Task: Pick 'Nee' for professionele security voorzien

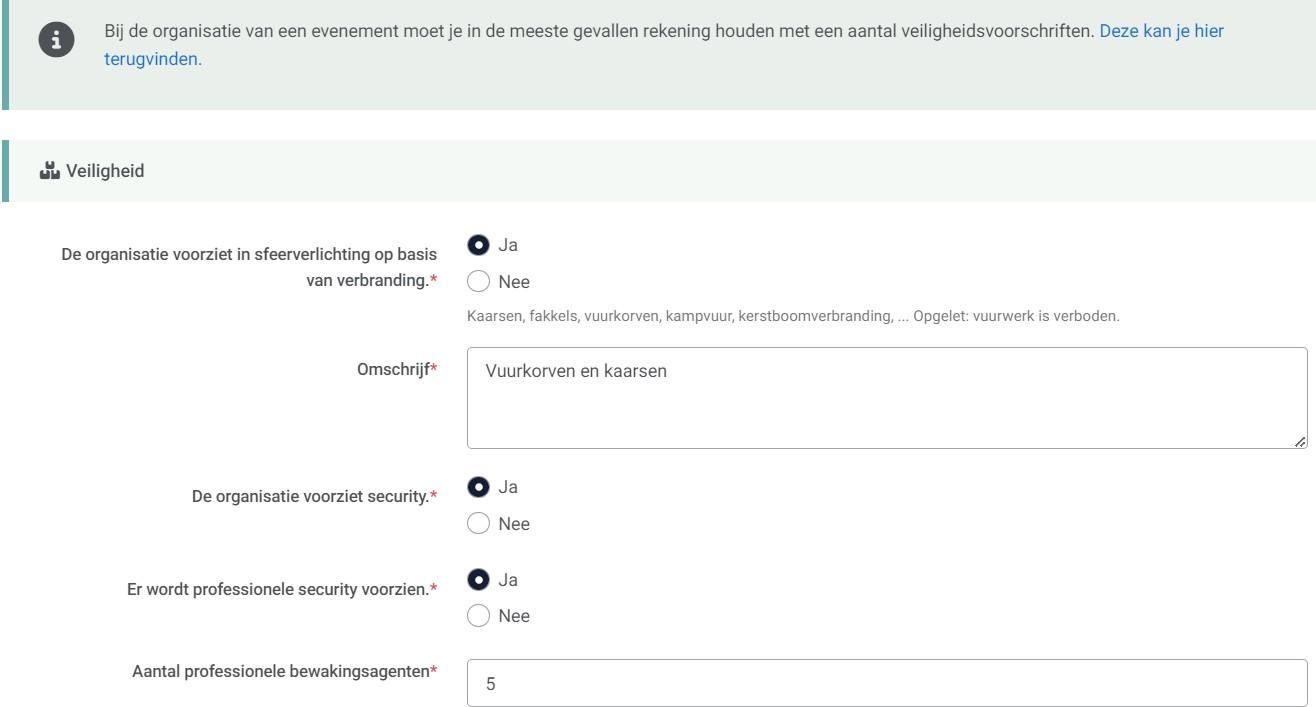Action: click(x=478, y=616)
